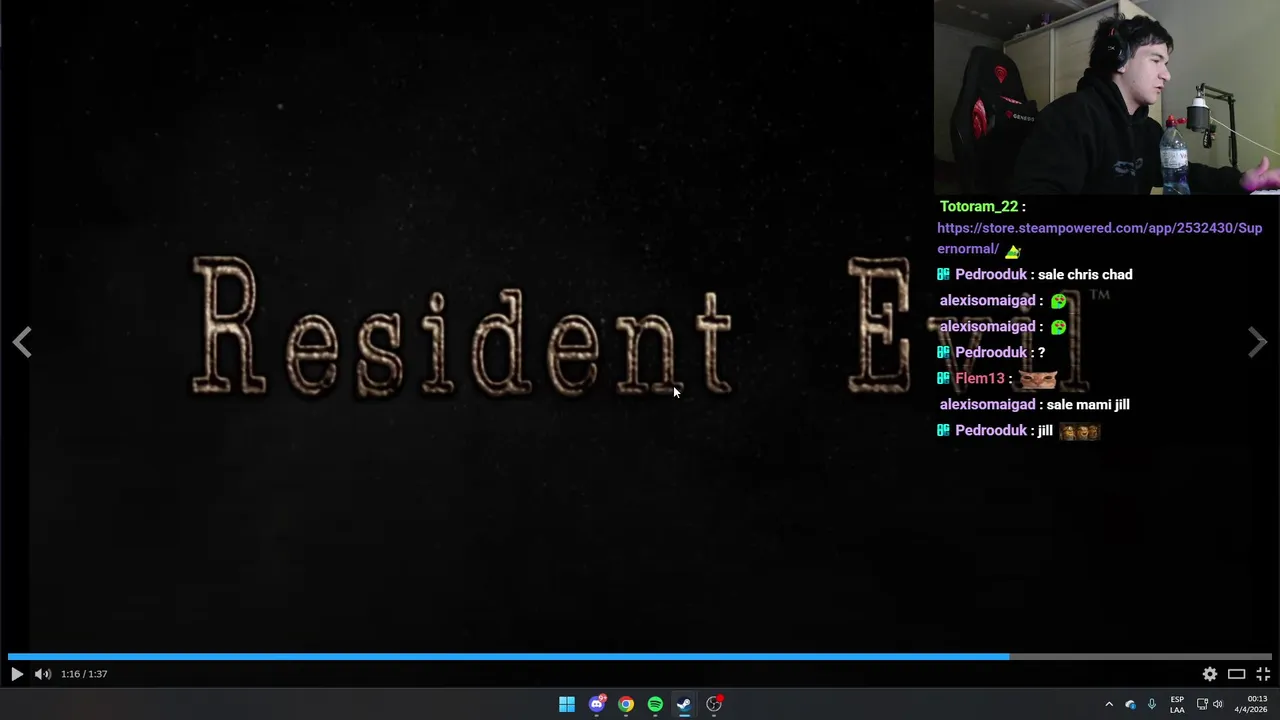Open the network settings tray icon
This screenshot has height=720, width=1280.
pos(1202,704)
